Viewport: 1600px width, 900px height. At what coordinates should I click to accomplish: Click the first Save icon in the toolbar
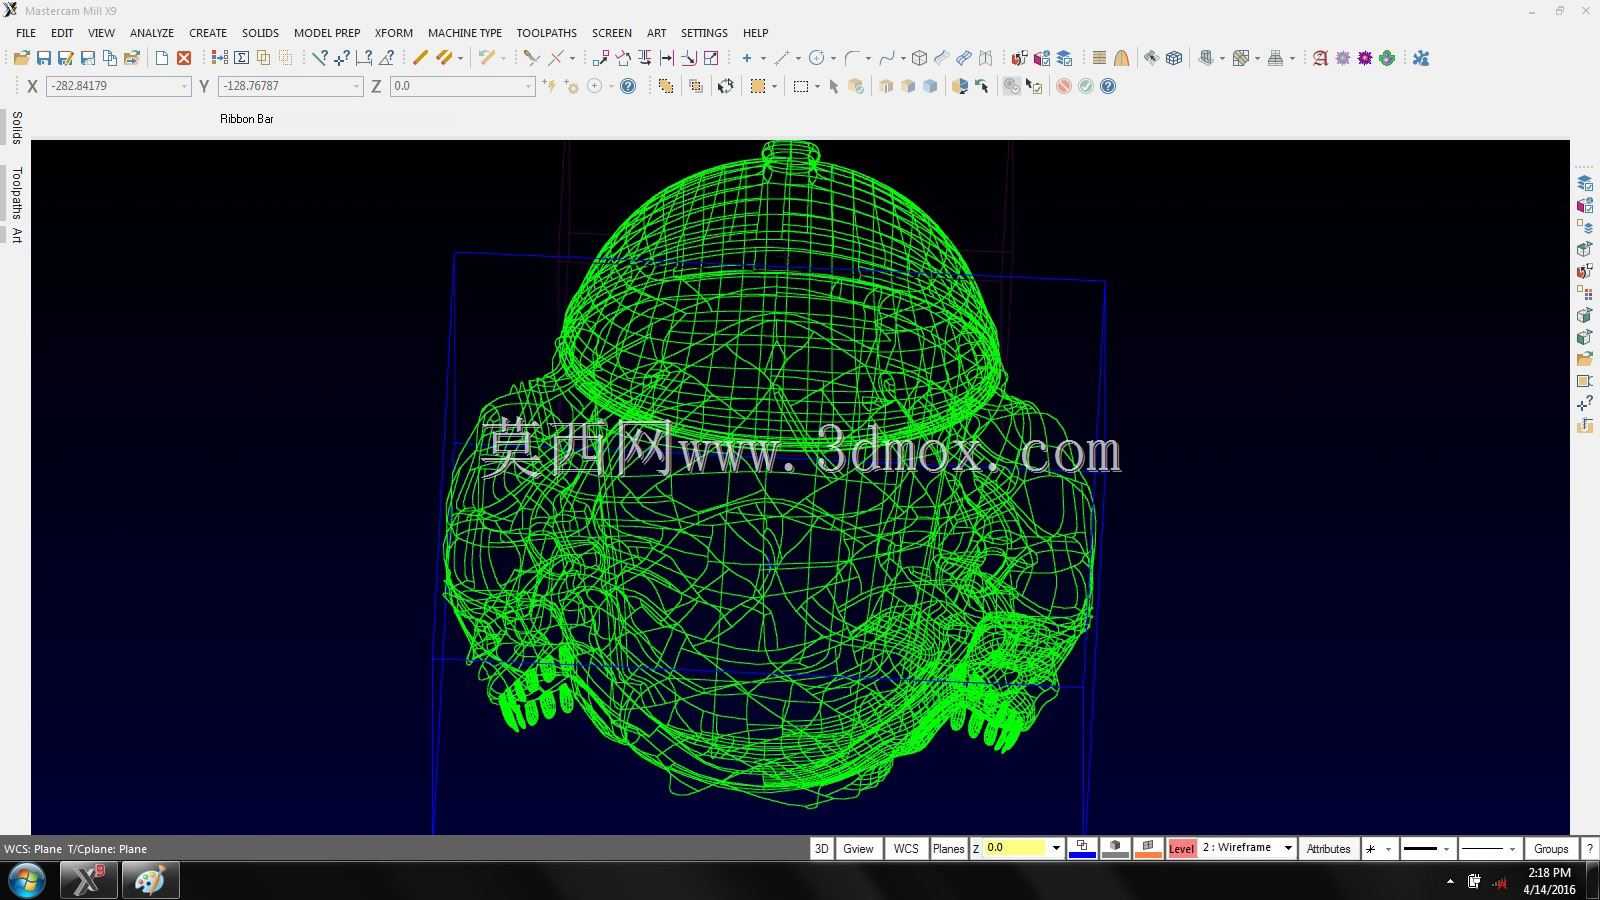click(x=43, y=58)
